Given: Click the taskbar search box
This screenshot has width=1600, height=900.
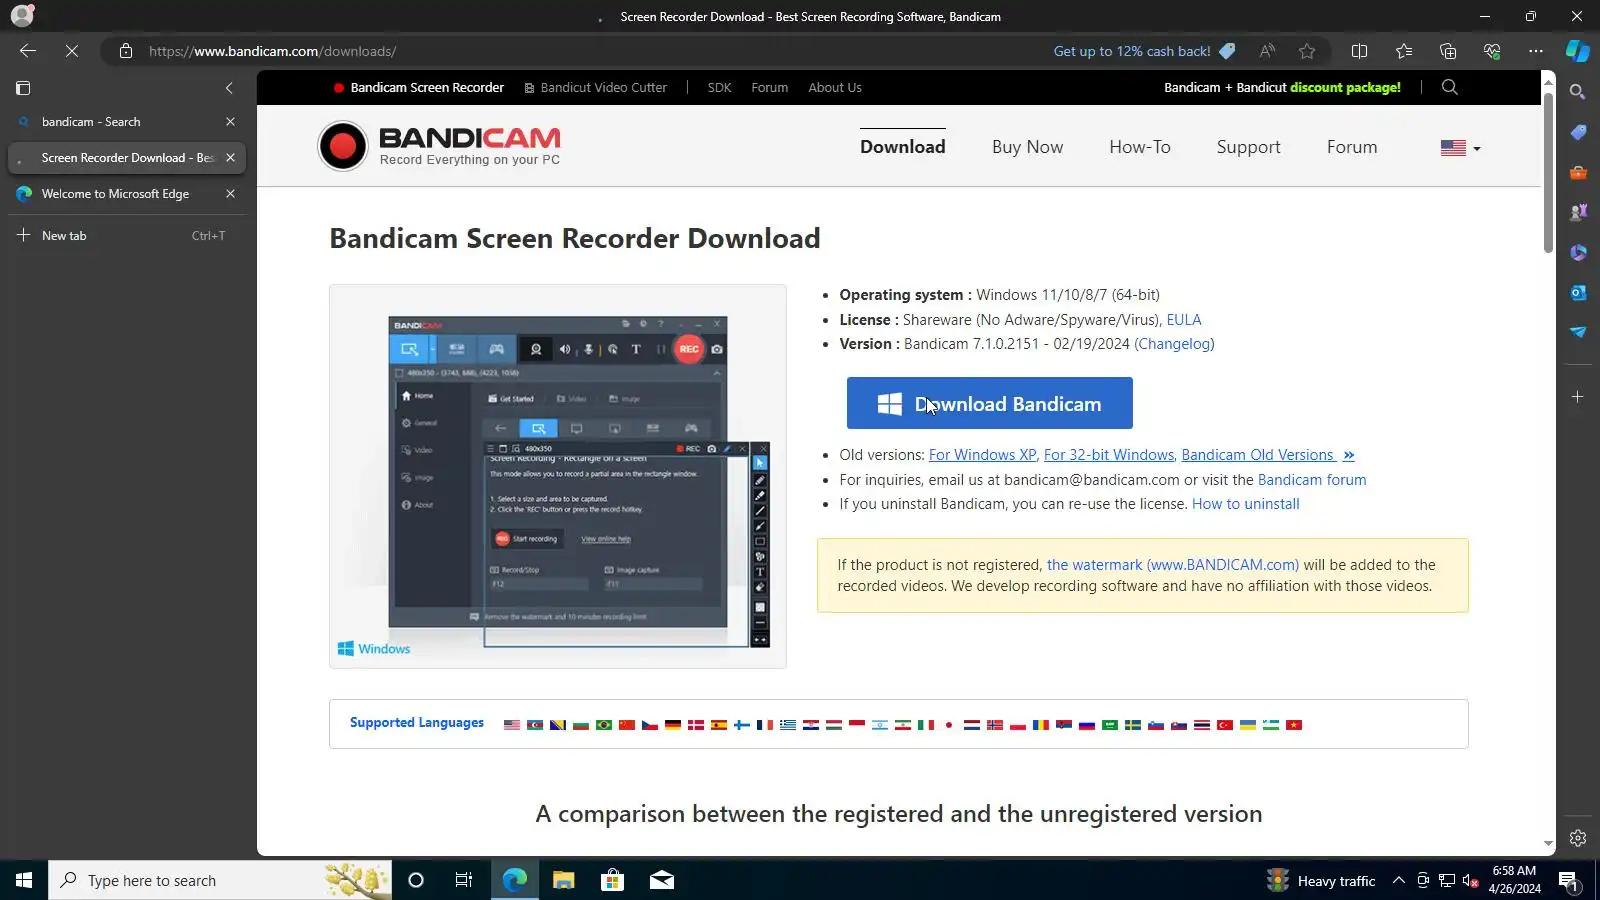Looking at the screenshot, I should pos(220,880).
